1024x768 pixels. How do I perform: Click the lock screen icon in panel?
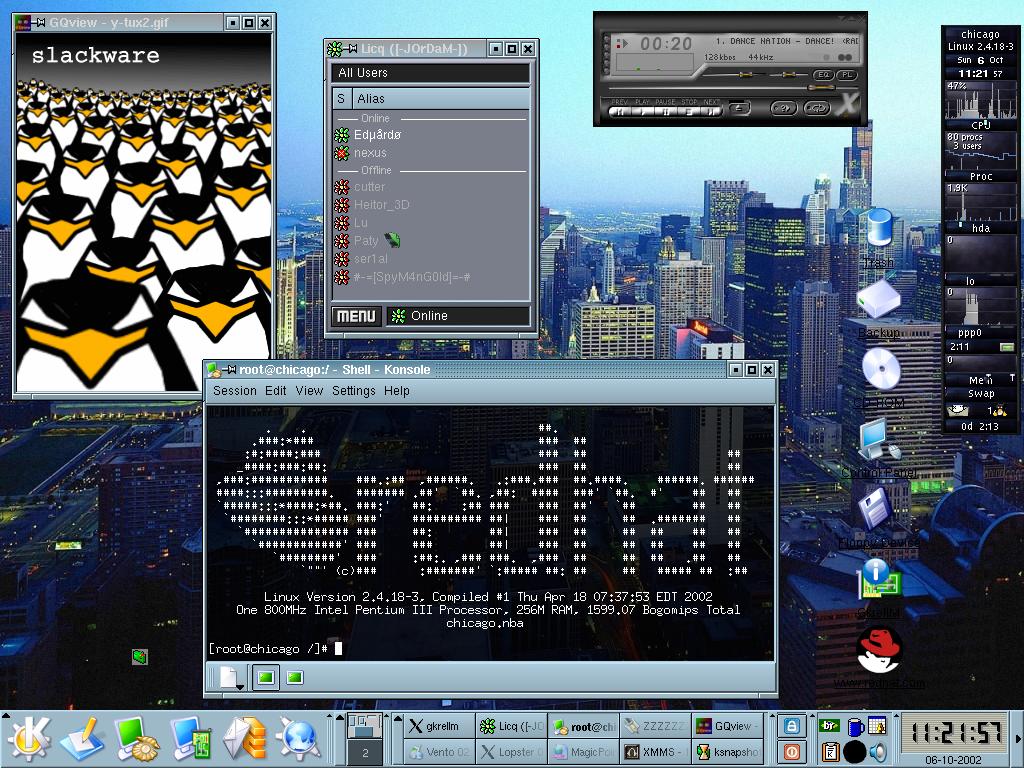point(792,726)
